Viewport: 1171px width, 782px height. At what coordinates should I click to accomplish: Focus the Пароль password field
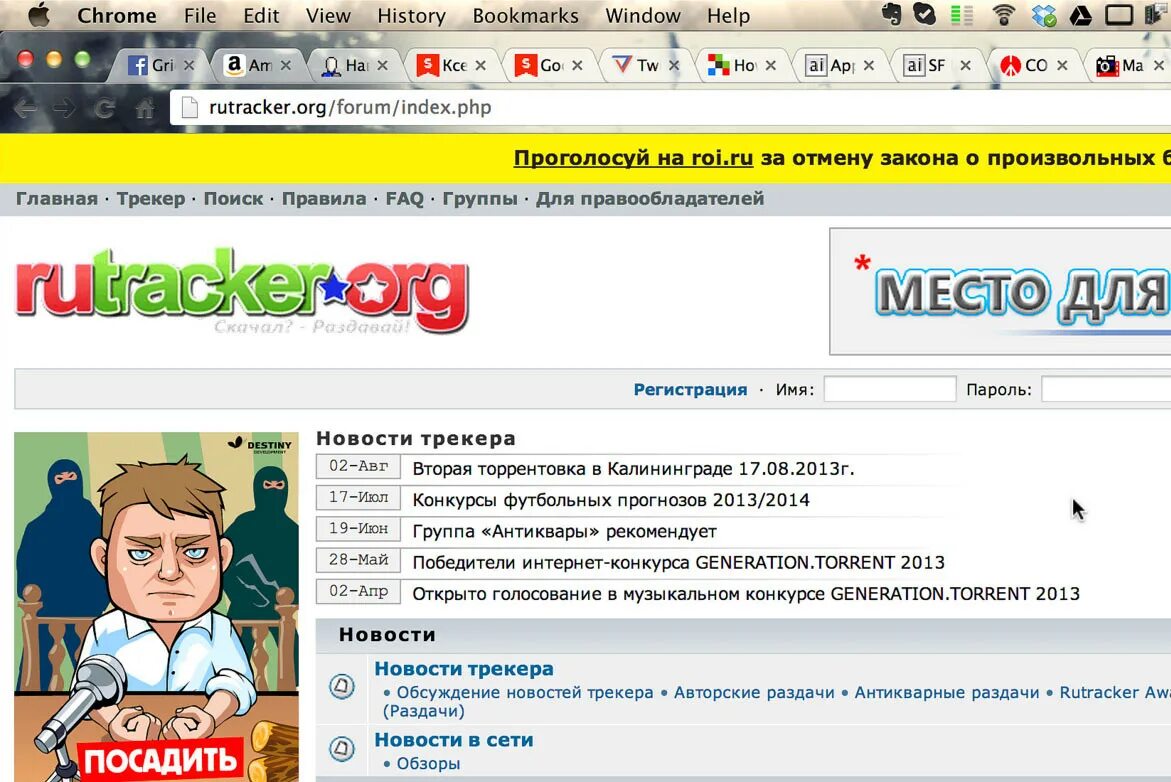[1106, 389]
